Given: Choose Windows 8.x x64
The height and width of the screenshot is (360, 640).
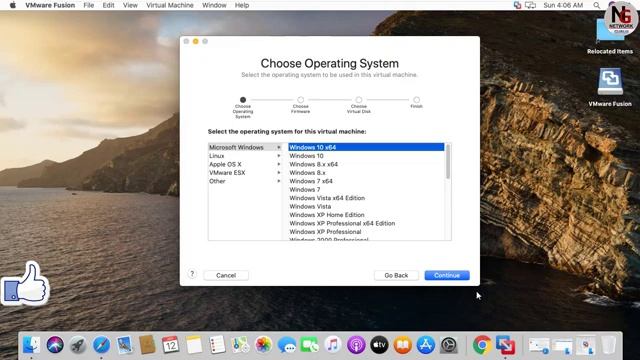Looking at the screenshot, I should (x=366, y=164).
